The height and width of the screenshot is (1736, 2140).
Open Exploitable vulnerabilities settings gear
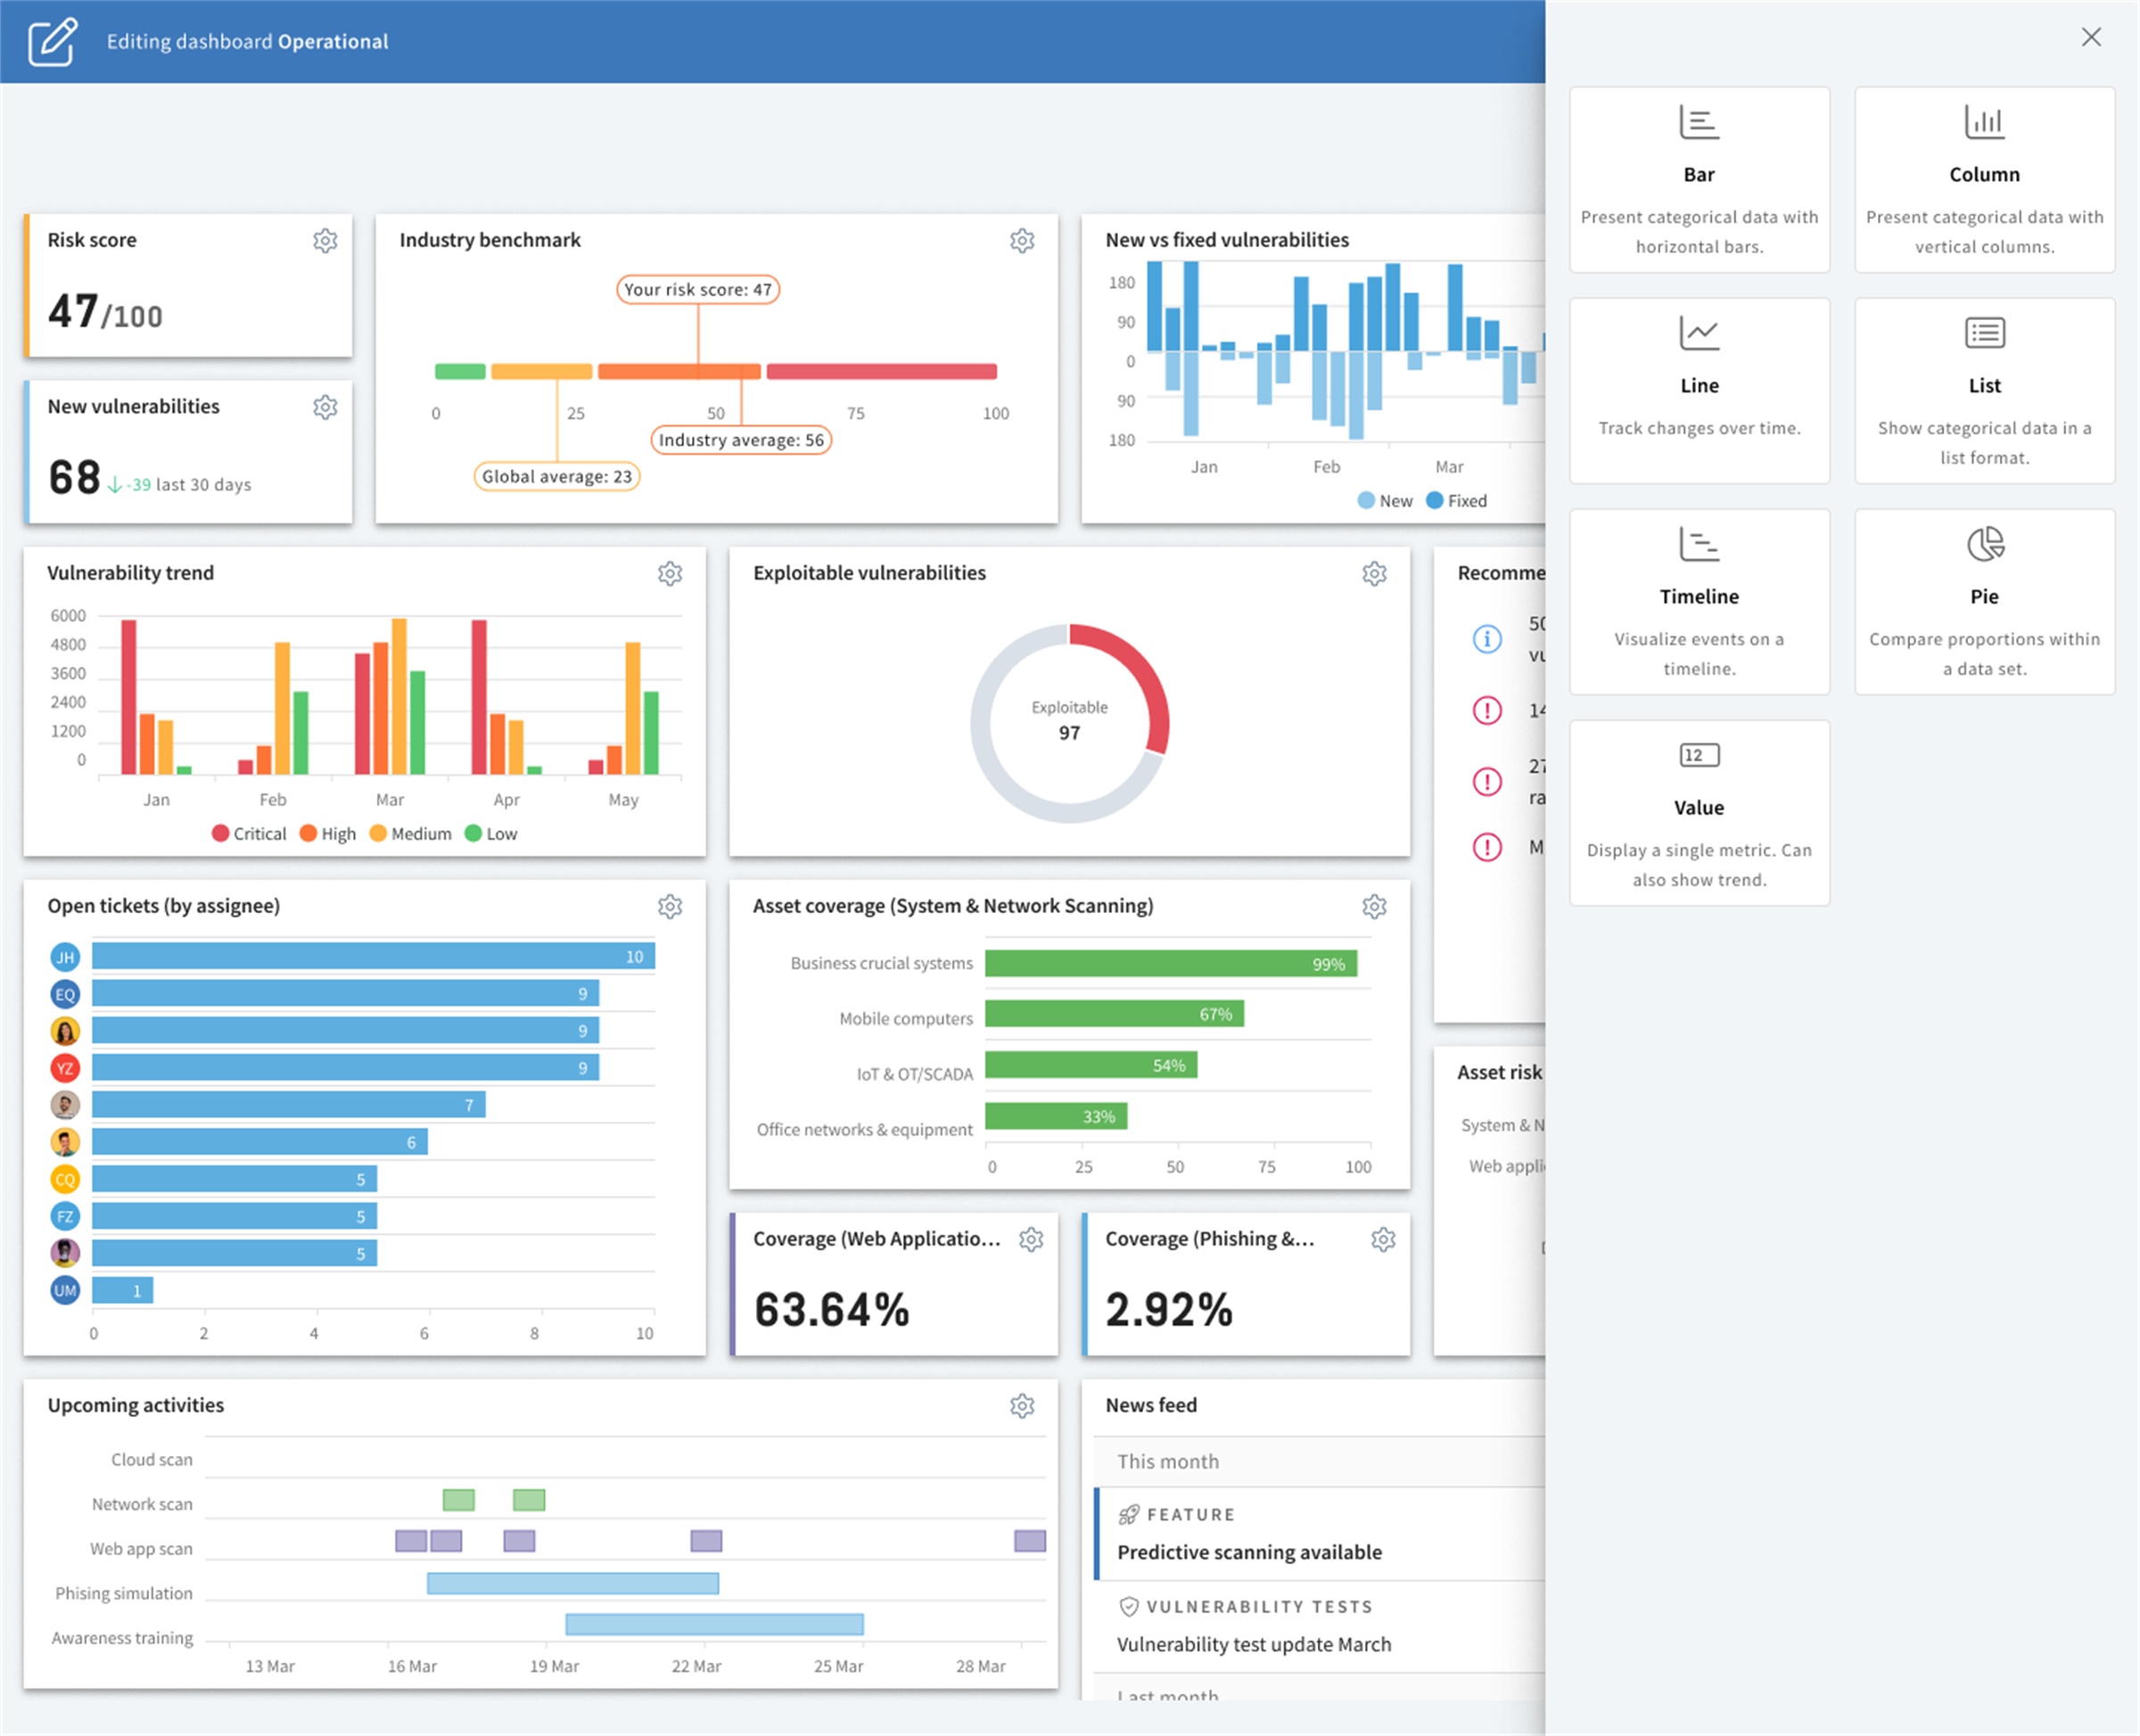(x=1375, y=574)
